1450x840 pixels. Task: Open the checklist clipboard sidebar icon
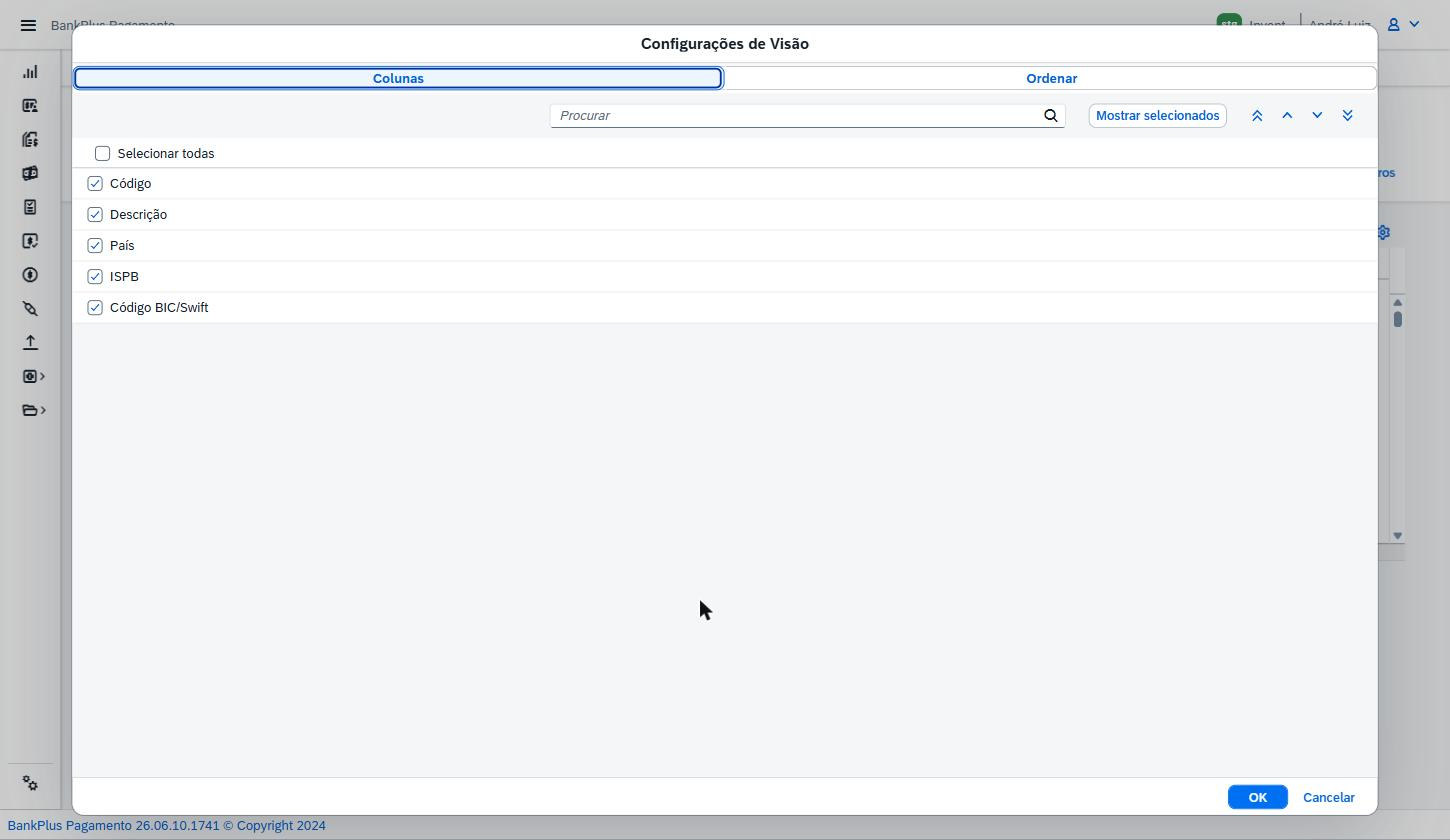(30, 207)
